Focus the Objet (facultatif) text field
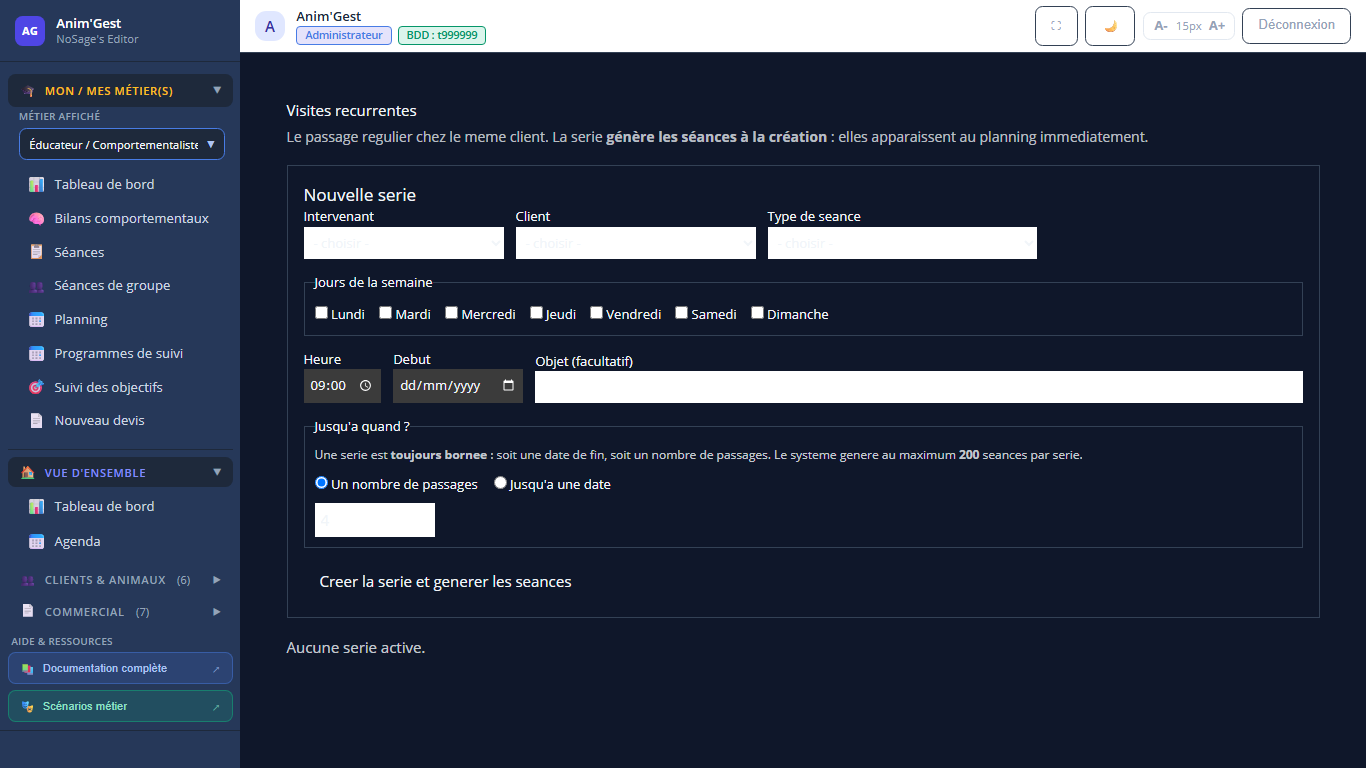Image resolution: width=1366 pixels, height=768 pixels. tap(919, 387)
